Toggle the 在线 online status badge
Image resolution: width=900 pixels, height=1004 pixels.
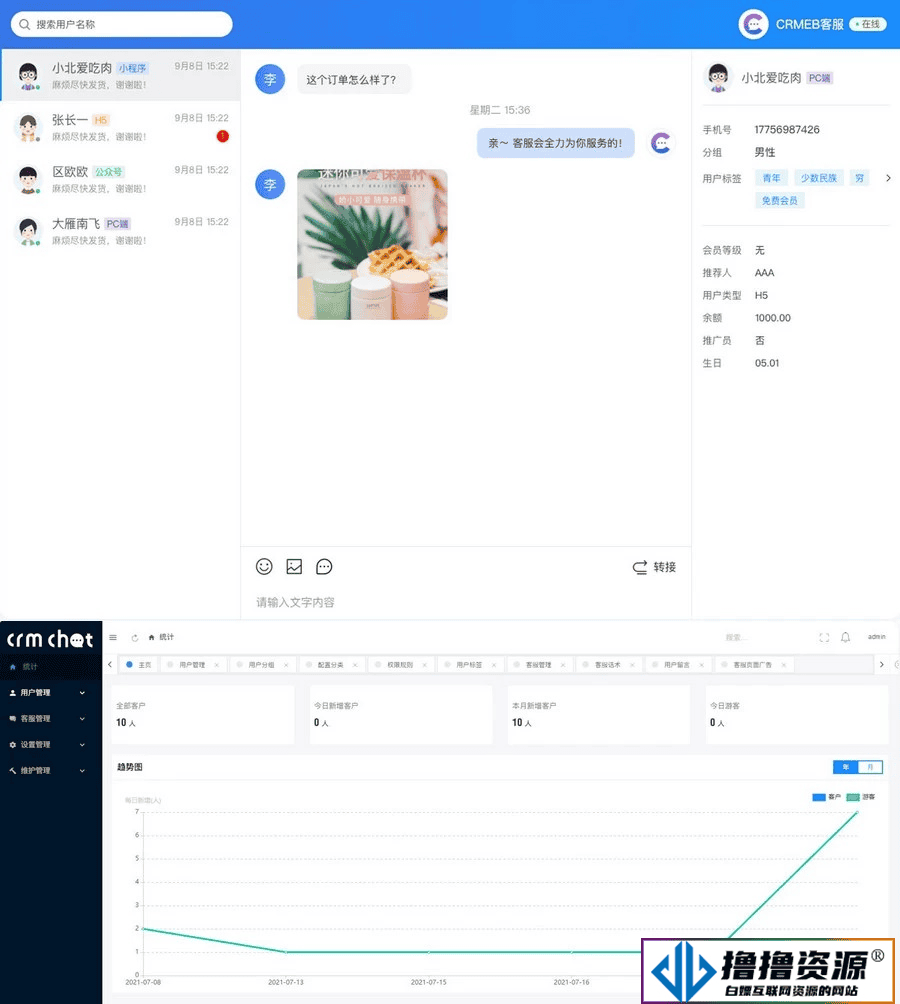(868, 24)
